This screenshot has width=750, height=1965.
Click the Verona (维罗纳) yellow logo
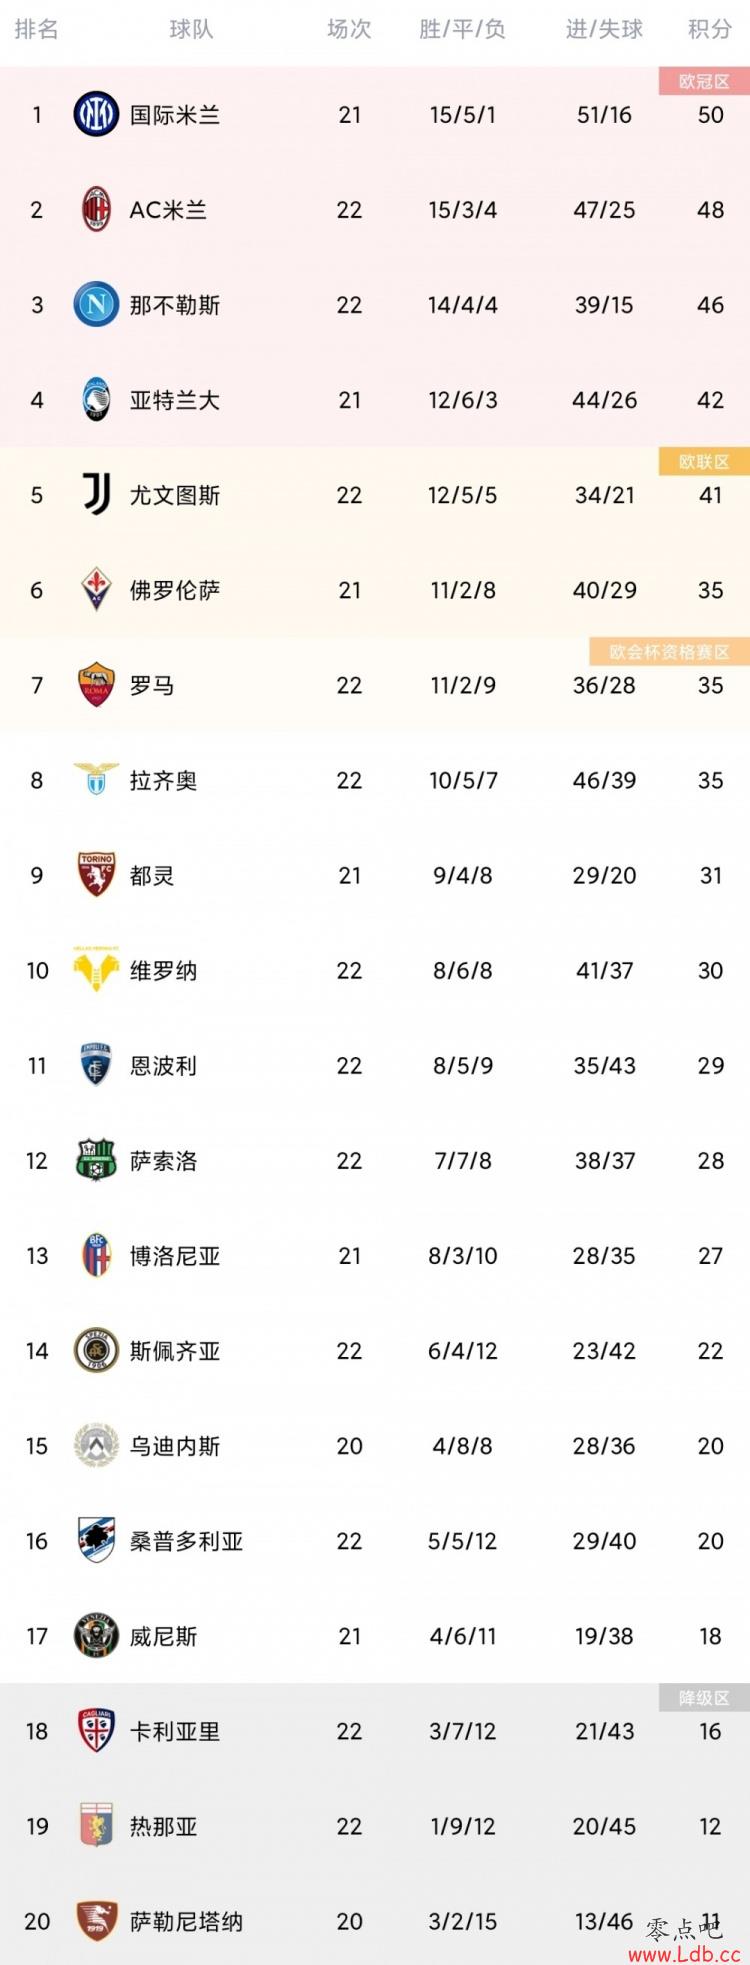(x=96, y=969)
